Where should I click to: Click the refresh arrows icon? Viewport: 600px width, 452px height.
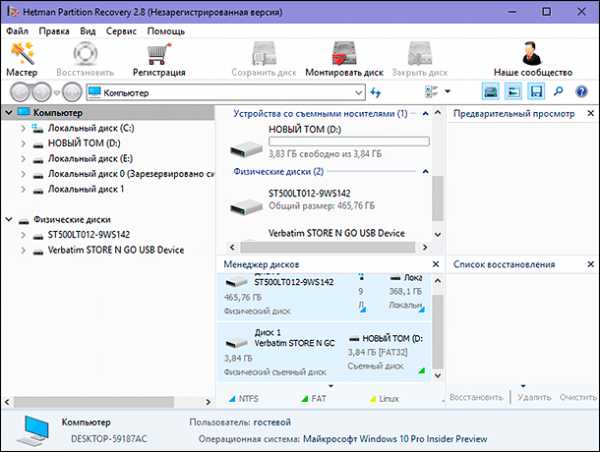click(x=376, y=92)
